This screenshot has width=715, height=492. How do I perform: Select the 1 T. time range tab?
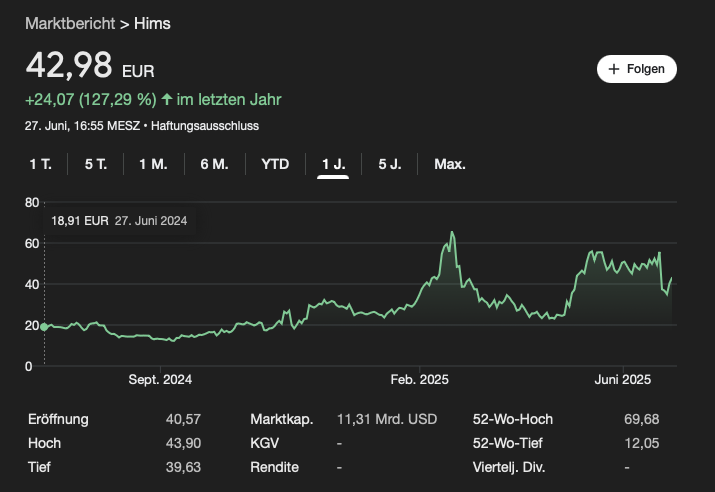click(41, 164)
